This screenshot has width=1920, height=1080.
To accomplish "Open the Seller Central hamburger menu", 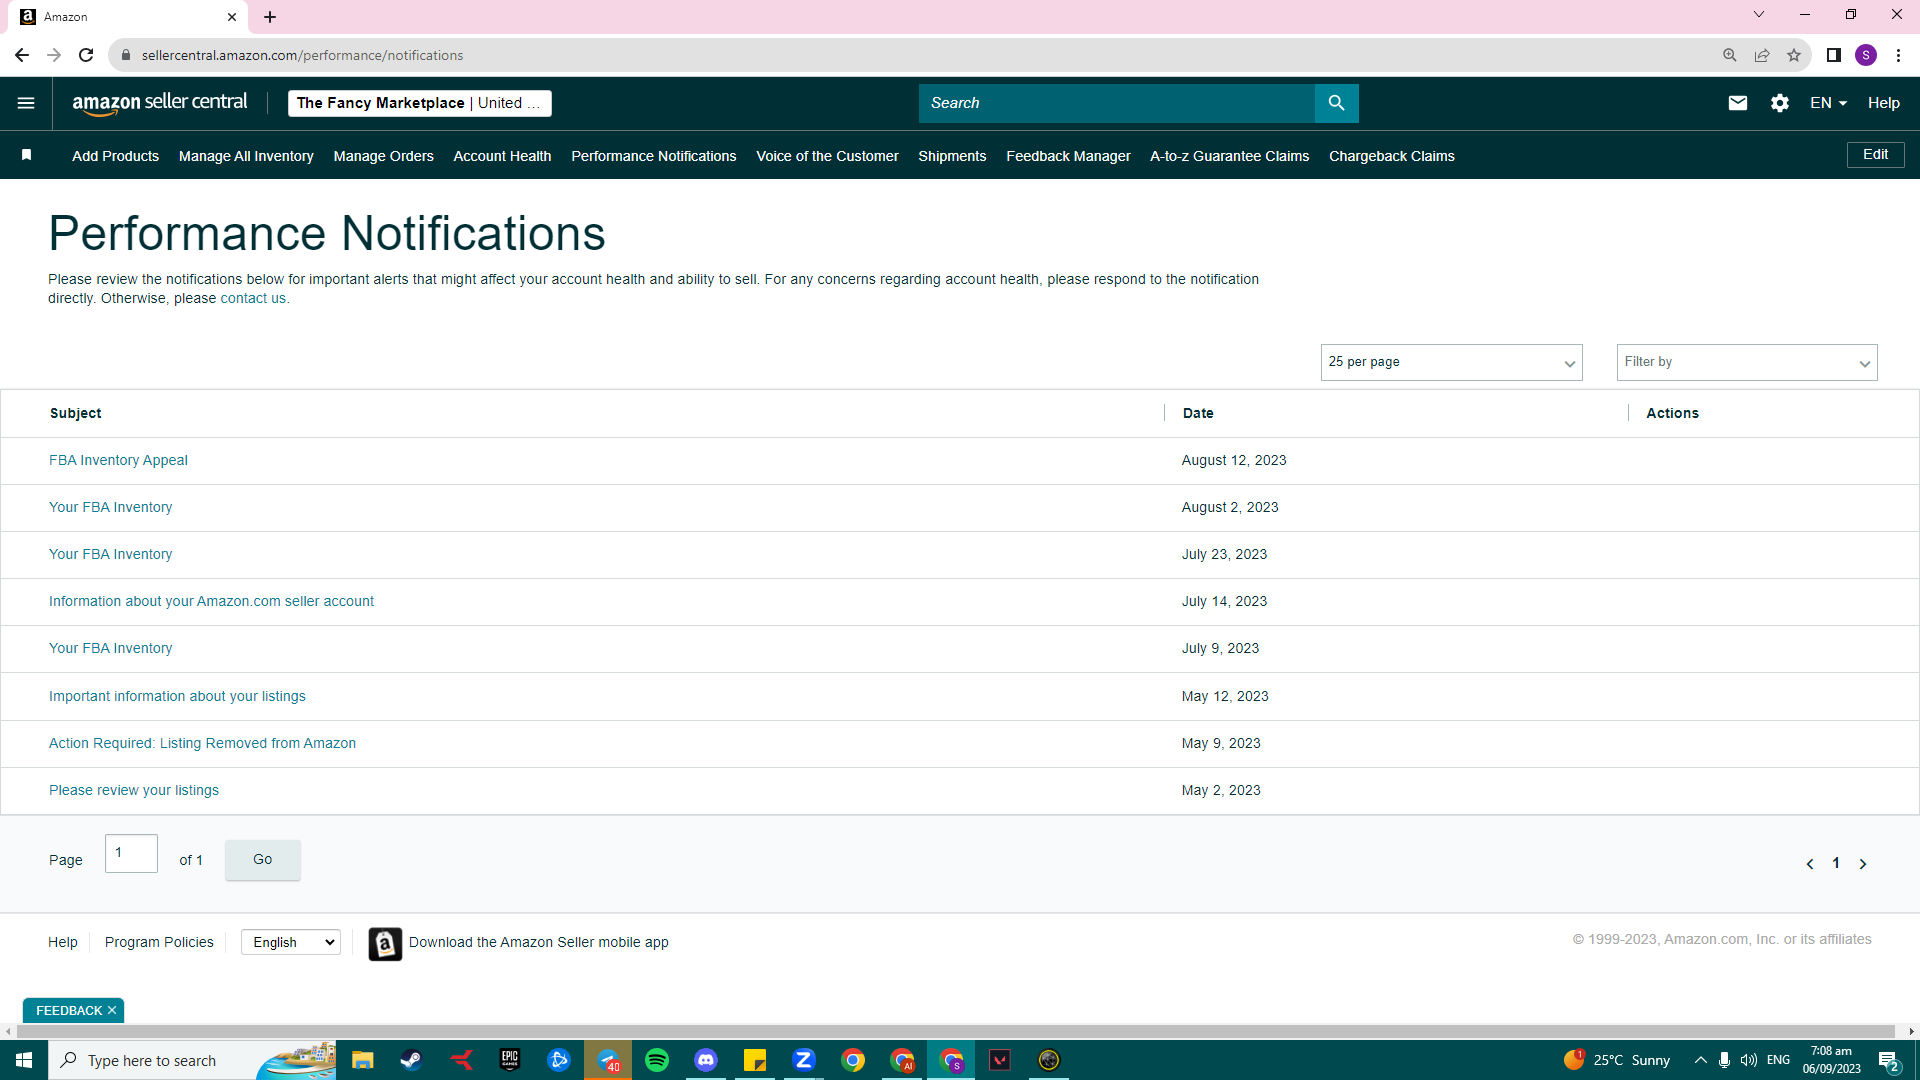I will point(26,103).
